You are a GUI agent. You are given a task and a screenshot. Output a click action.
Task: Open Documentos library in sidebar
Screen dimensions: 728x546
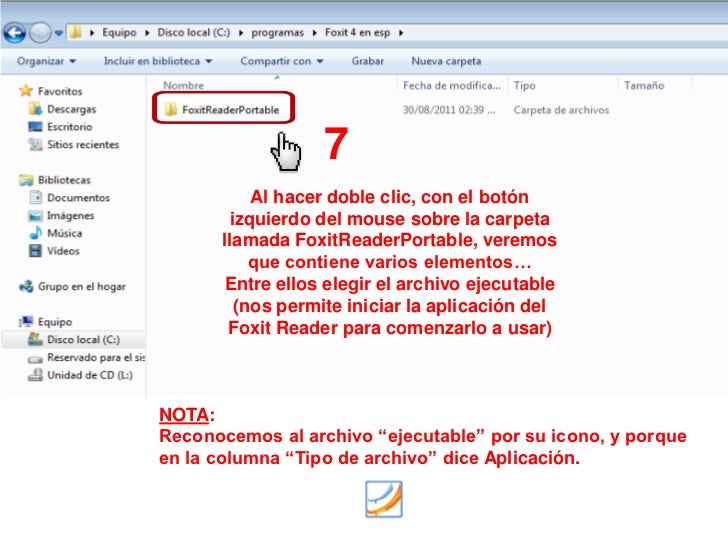tap(78, 198)
